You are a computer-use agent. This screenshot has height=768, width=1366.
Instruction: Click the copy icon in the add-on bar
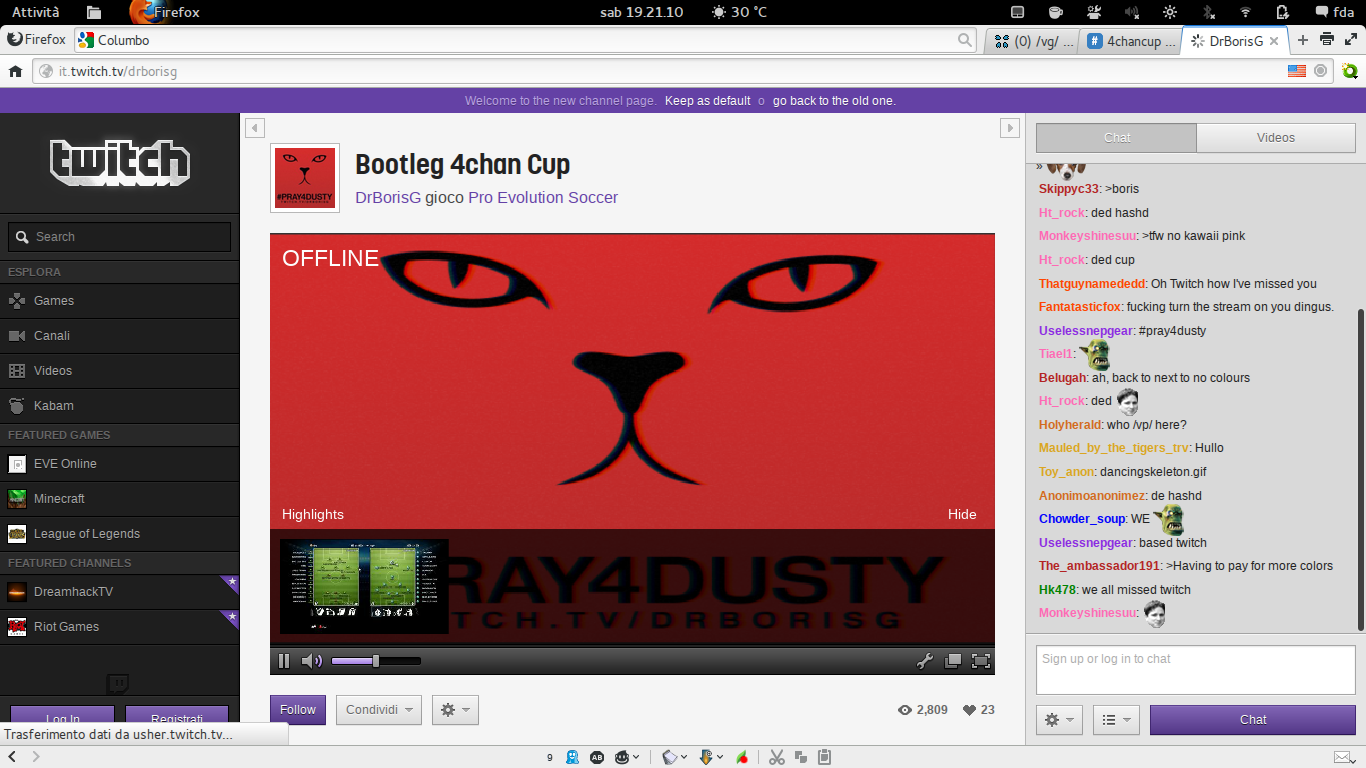pos(800,757)
